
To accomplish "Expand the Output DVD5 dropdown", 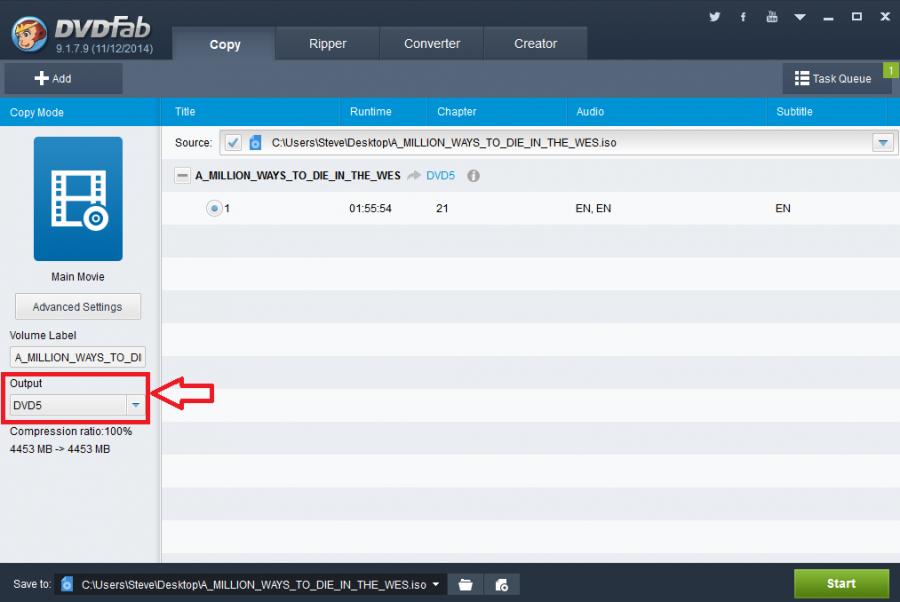I will coord(135,405).
